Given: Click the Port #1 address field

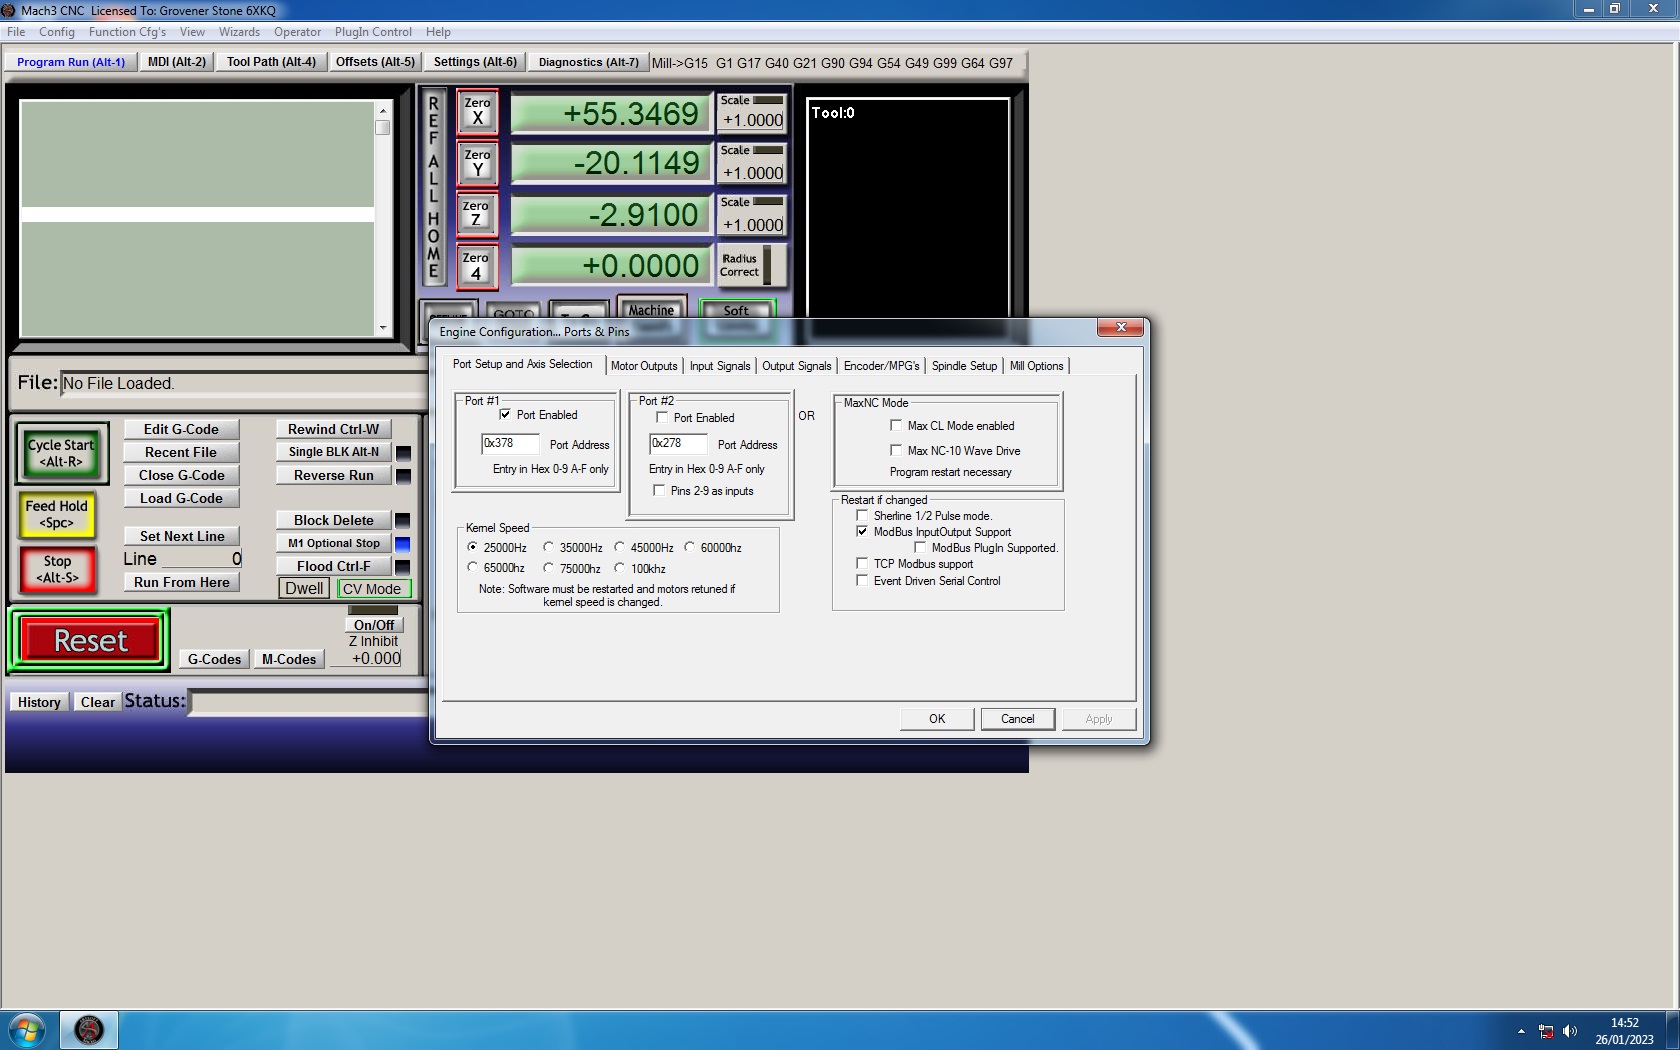Looking at the screenshot, I should (x=509, y=443).
